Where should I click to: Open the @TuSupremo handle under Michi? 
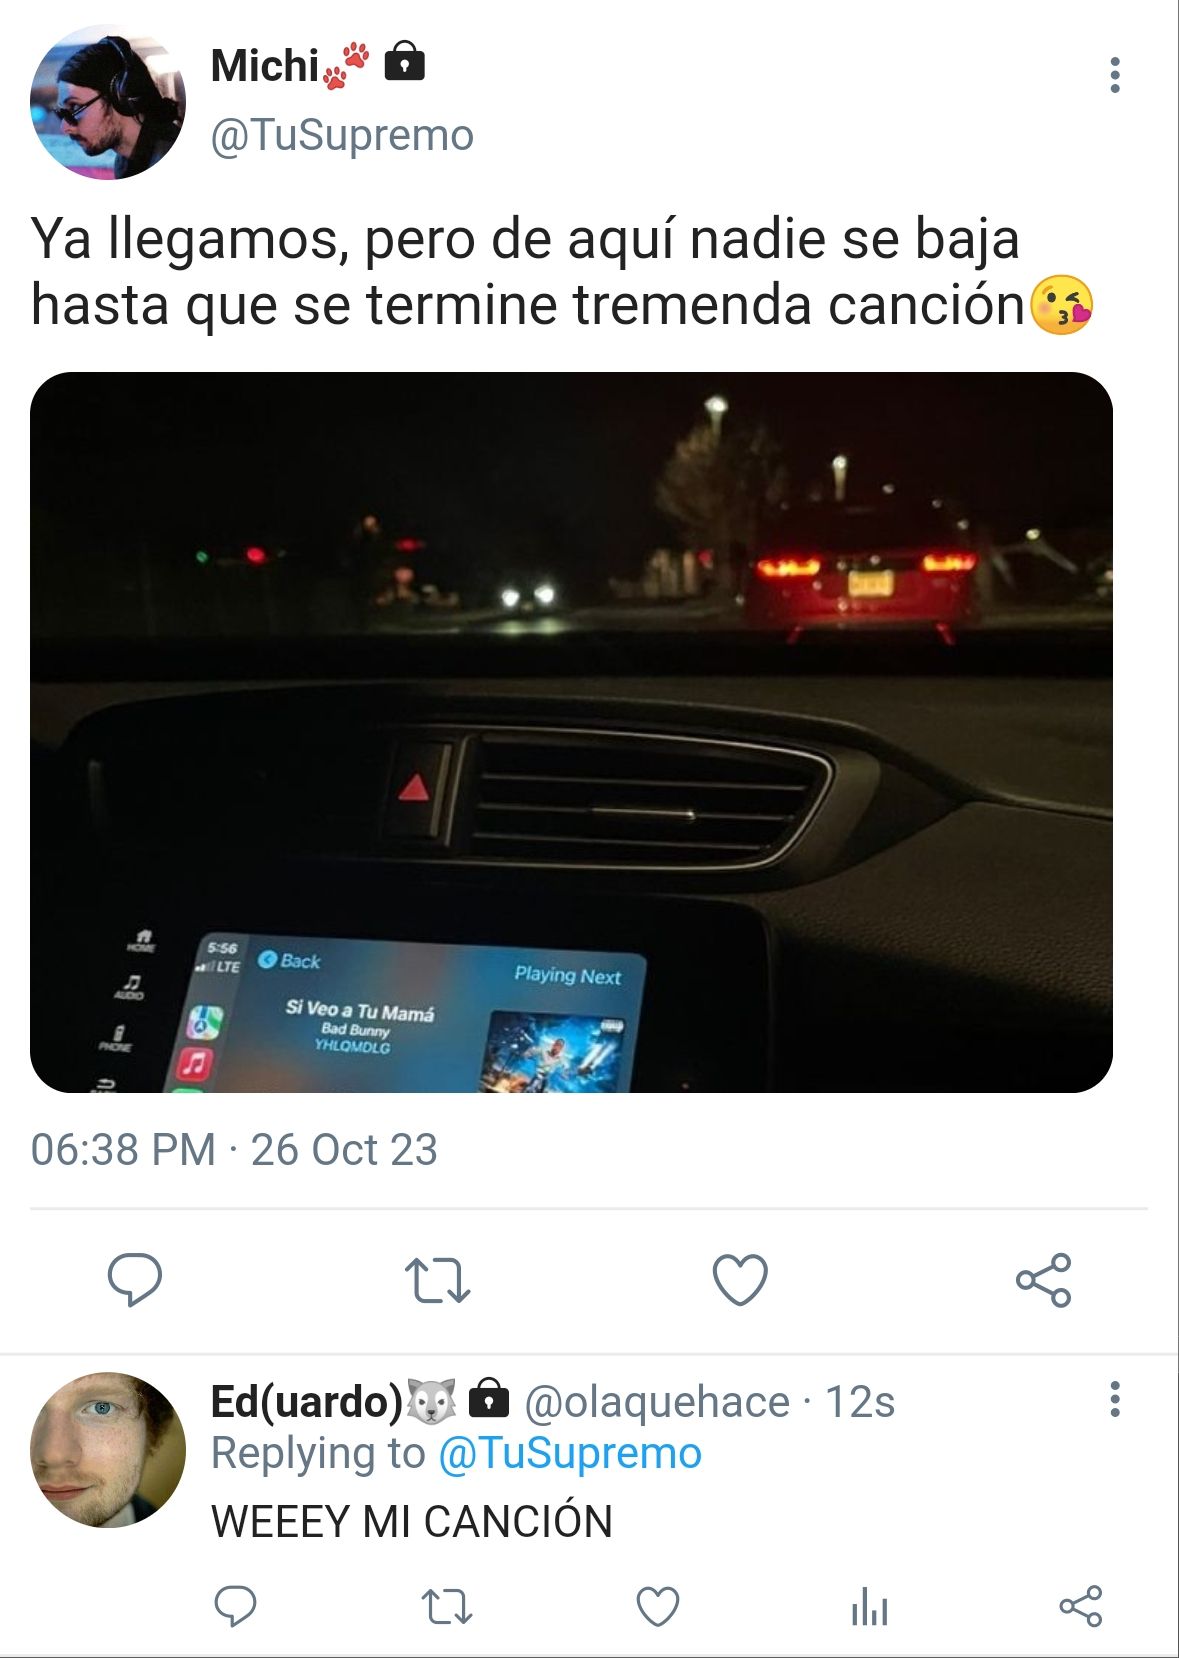coord(342,135)
